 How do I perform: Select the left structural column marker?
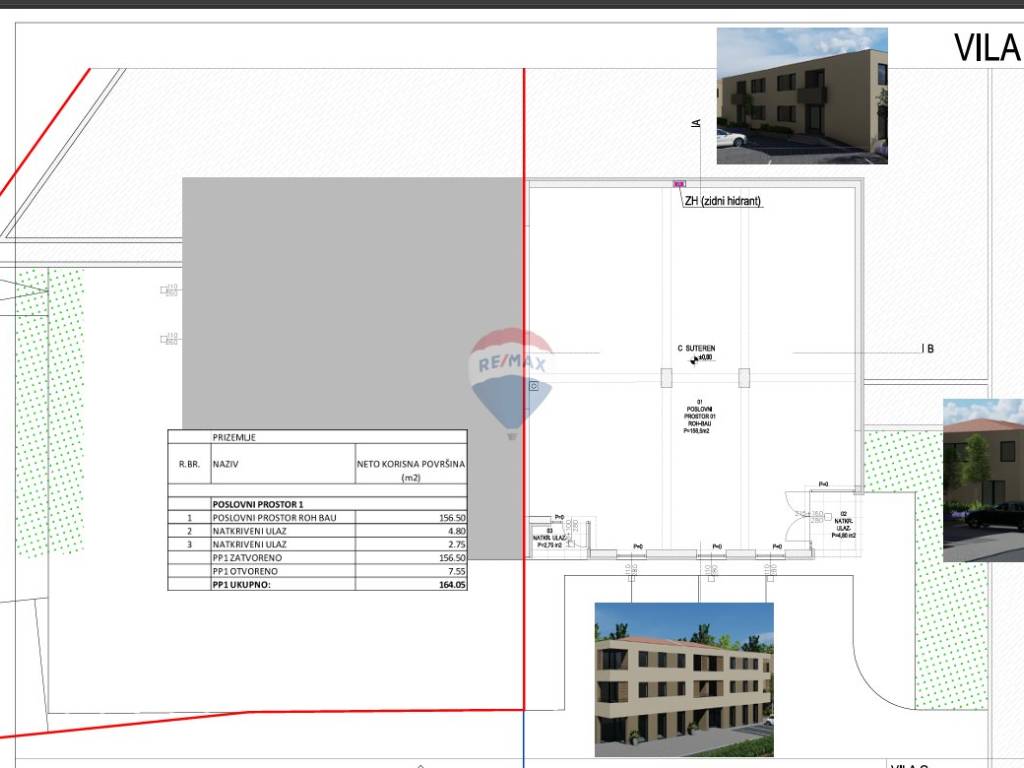(x=665, y=377)
